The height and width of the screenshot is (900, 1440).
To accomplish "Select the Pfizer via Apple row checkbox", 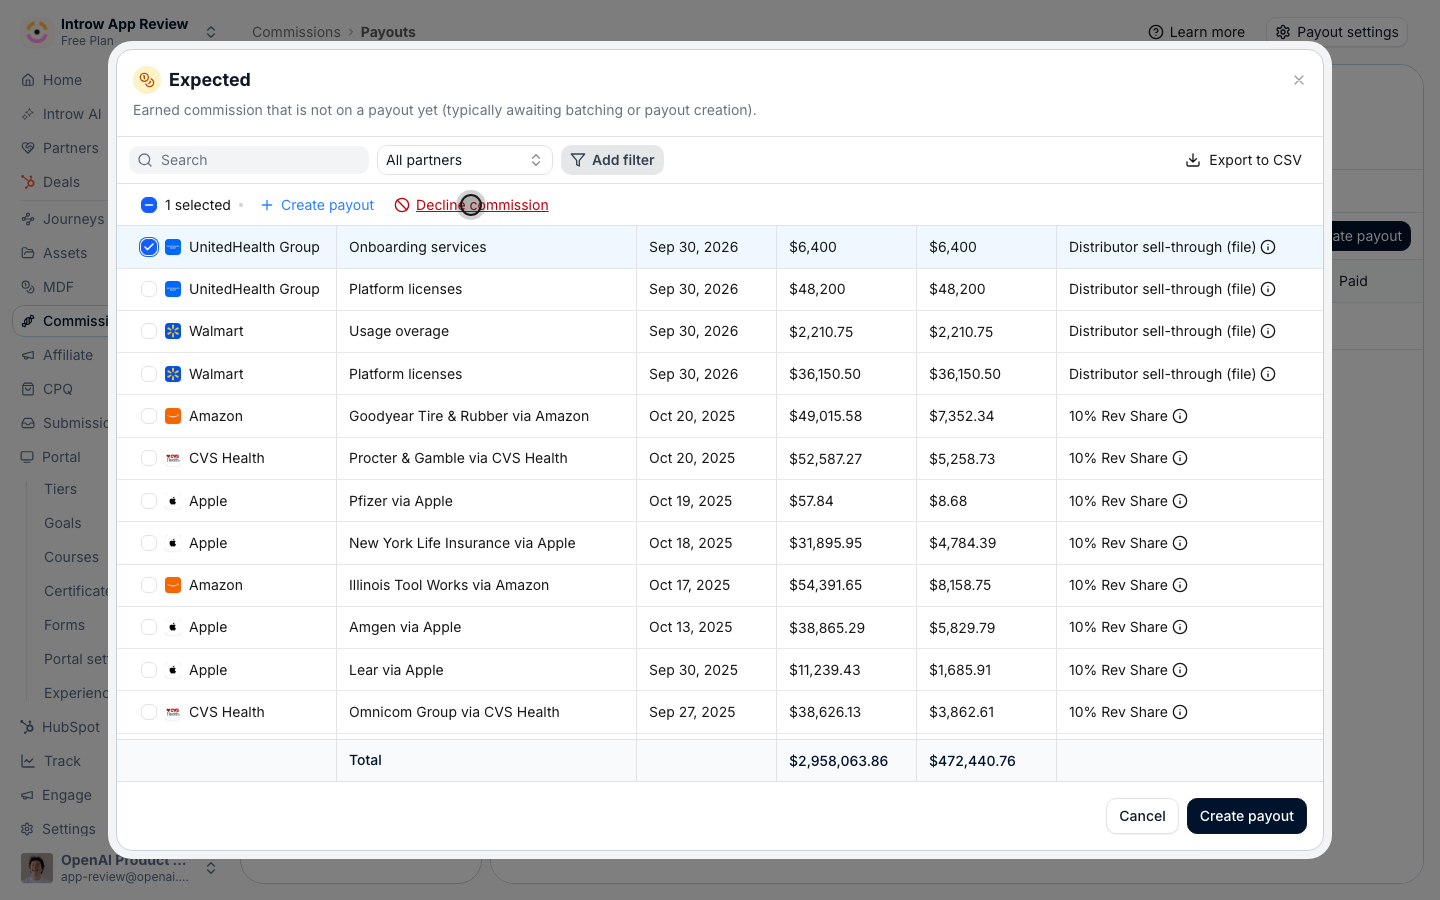I will click(x=149, y=501).
